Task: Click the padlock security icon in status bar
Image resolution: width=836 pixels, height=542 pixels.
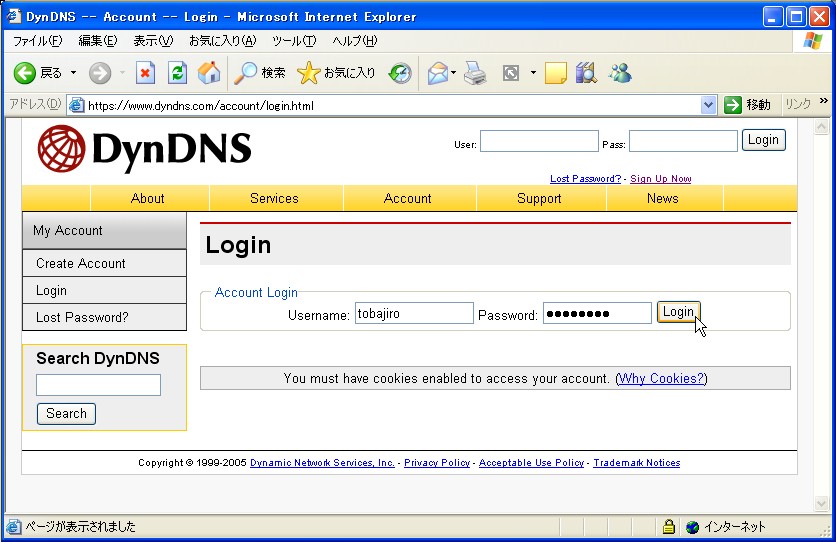Action: coord(669,527)
